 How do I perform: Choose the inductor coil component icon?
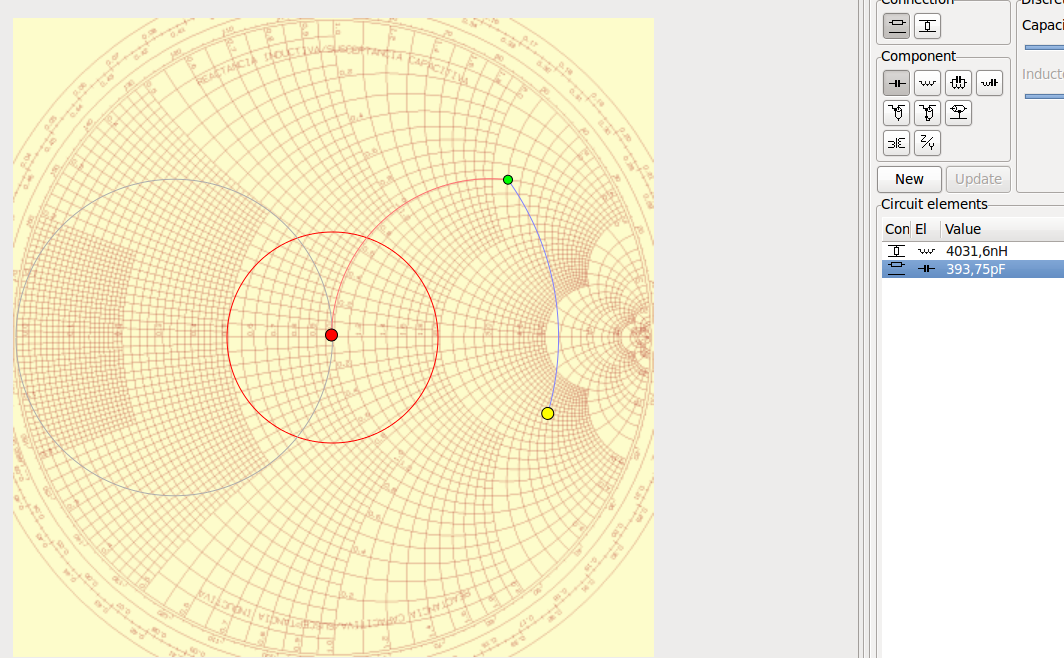(927, 83)
